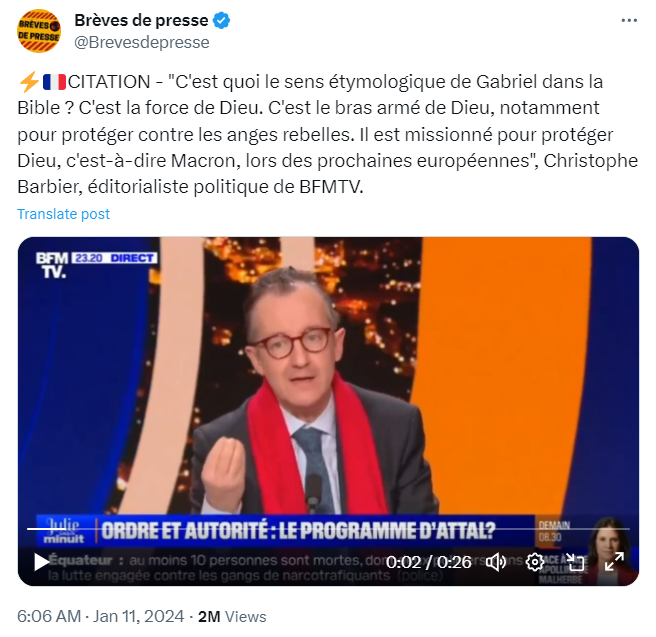
Task: Open Brèves de presse profile avatar
Action: (39, 31)
